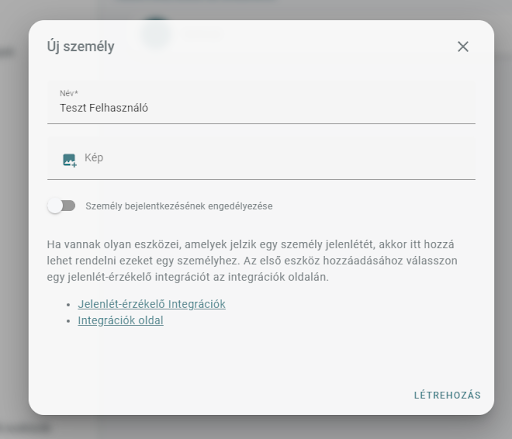Open the Kép picture upload field

261,158
